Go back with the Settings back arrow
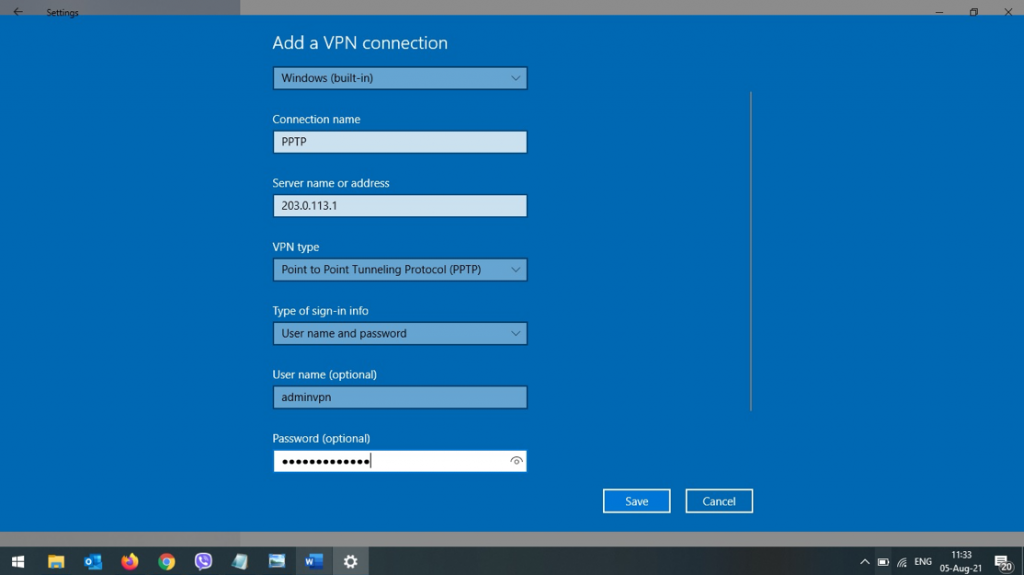The height and width of the screenshot is (575, 1024). tap(18, 13)
